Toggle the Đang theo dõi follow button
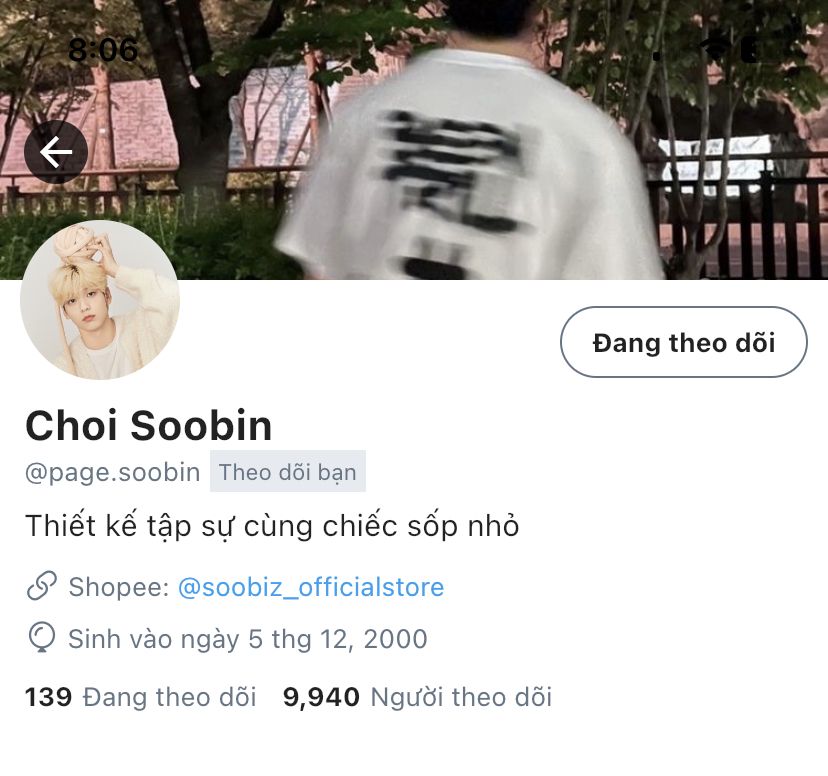 [684, 342]
